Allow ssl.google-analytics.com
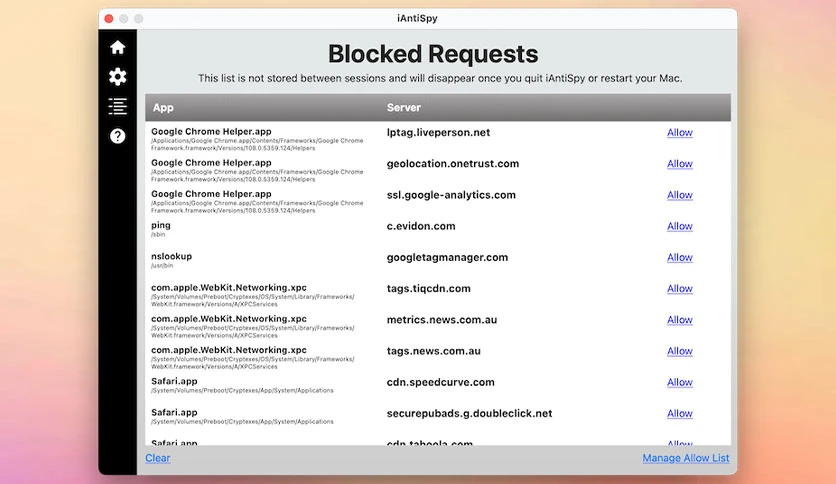Screen dimensions: 836x484 (680, 195)
